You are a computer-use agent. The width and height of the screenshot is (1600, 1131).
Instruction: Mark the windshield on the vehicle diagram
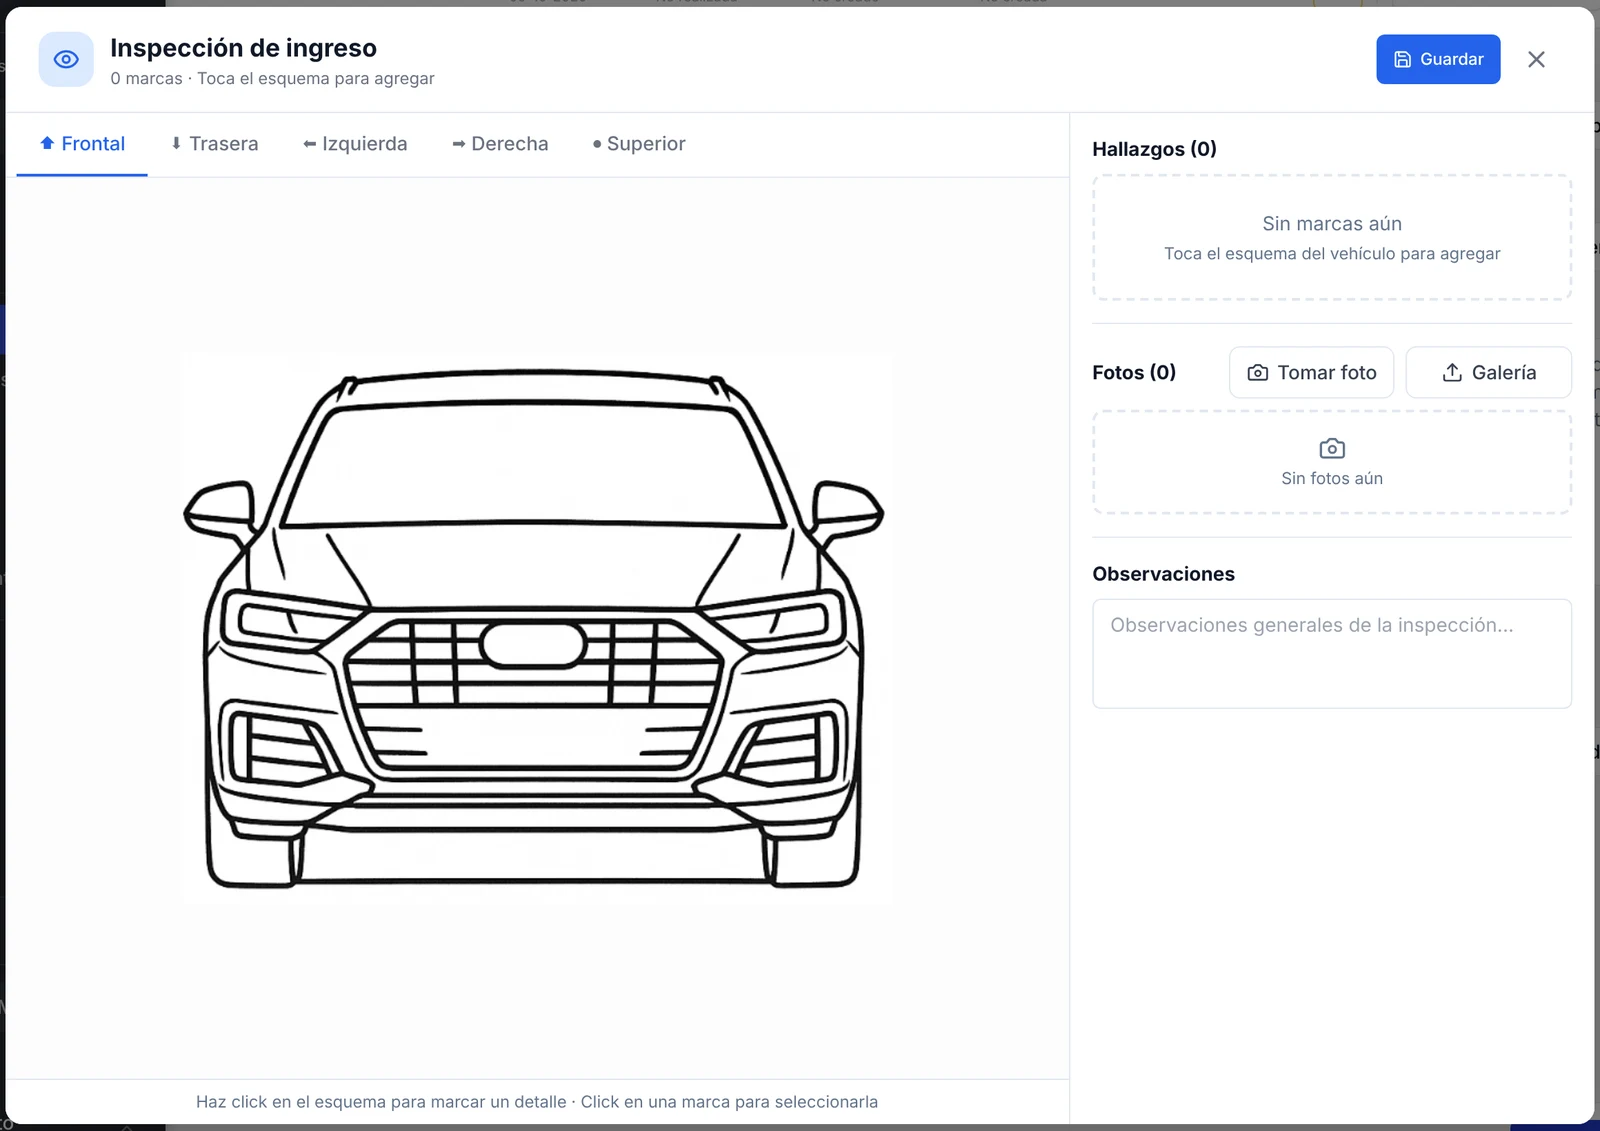pos(533,465)
